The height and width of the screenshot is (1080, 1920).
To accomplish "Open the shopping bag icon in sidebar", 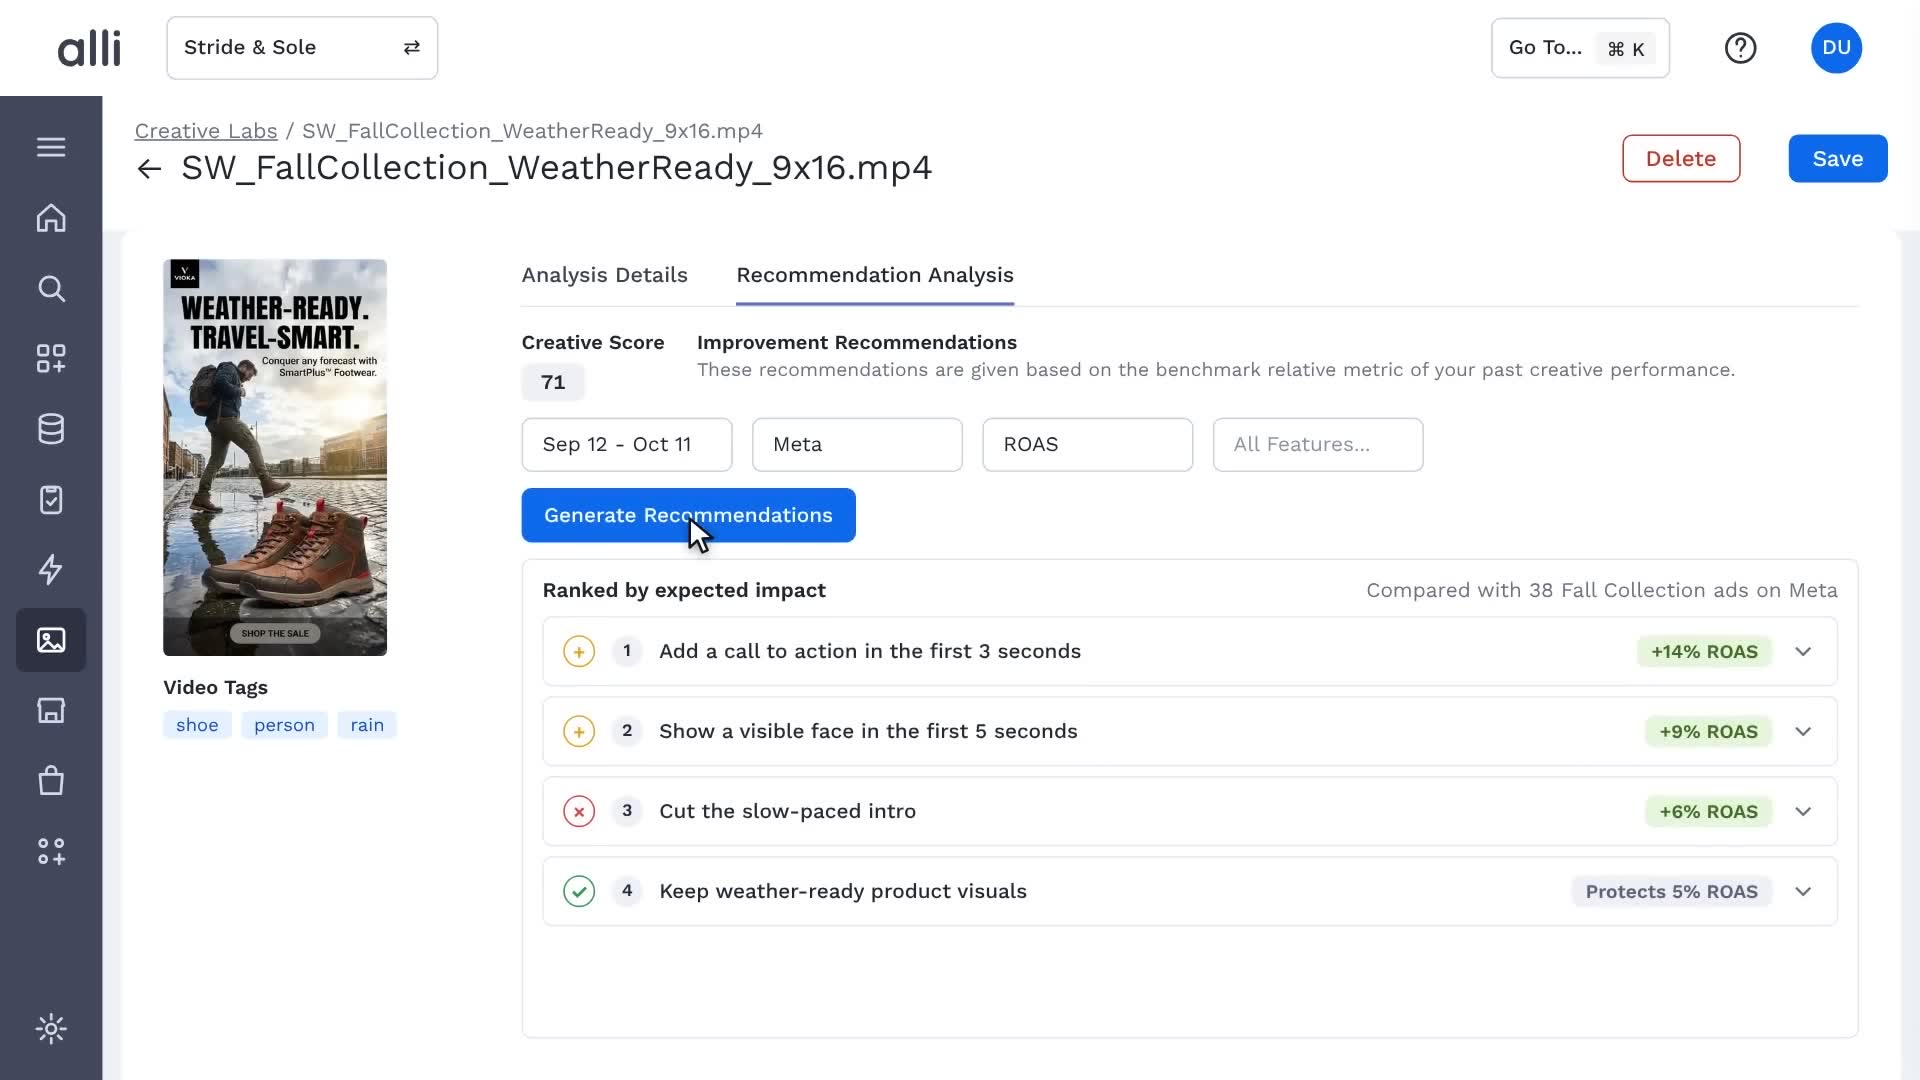I will click(51, 780).
